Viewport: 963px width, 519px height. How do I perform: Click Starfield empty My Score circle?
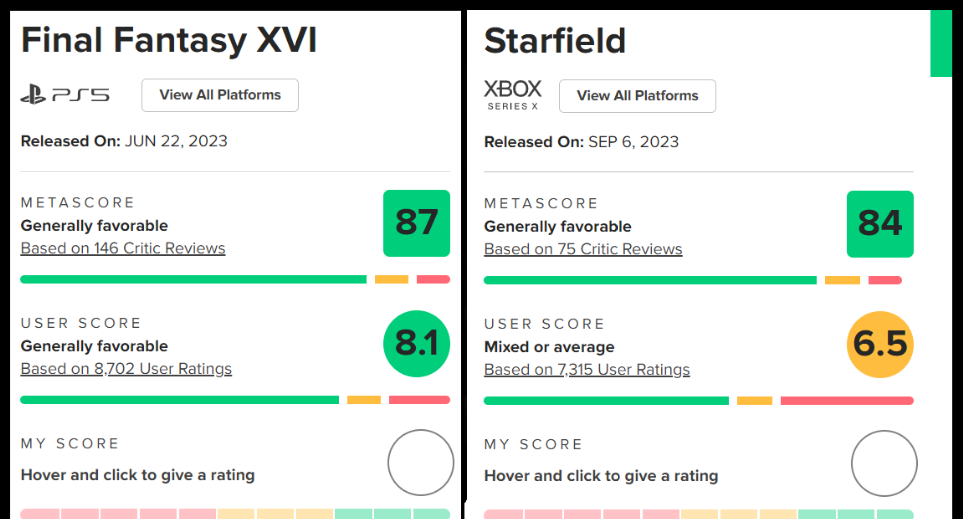(884, 463)
